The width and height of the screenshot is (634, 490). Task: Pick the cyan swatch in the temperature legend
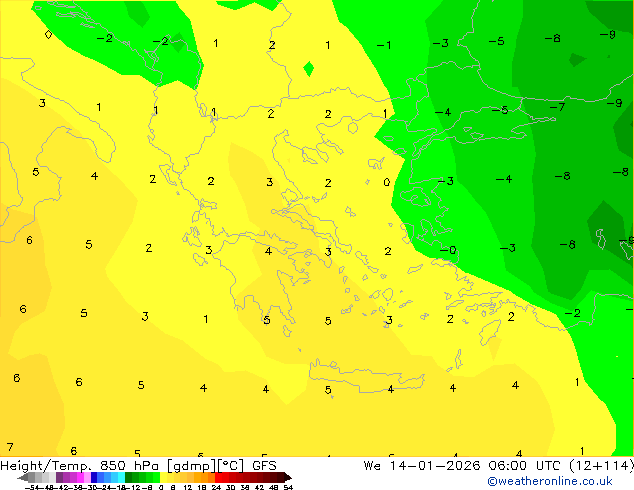click(121, 477)
